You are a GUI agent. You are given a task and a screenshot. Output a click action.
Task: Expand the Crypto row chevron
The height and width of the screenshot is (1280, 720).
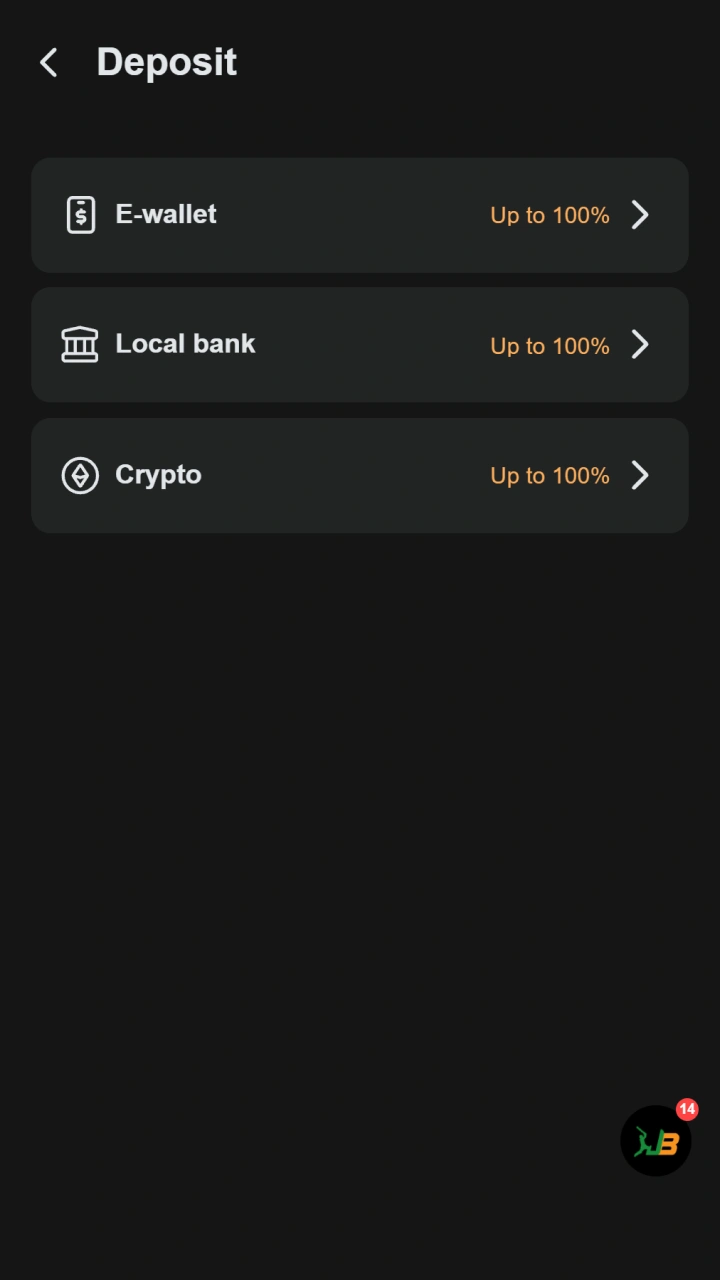[x=640, y=475]
